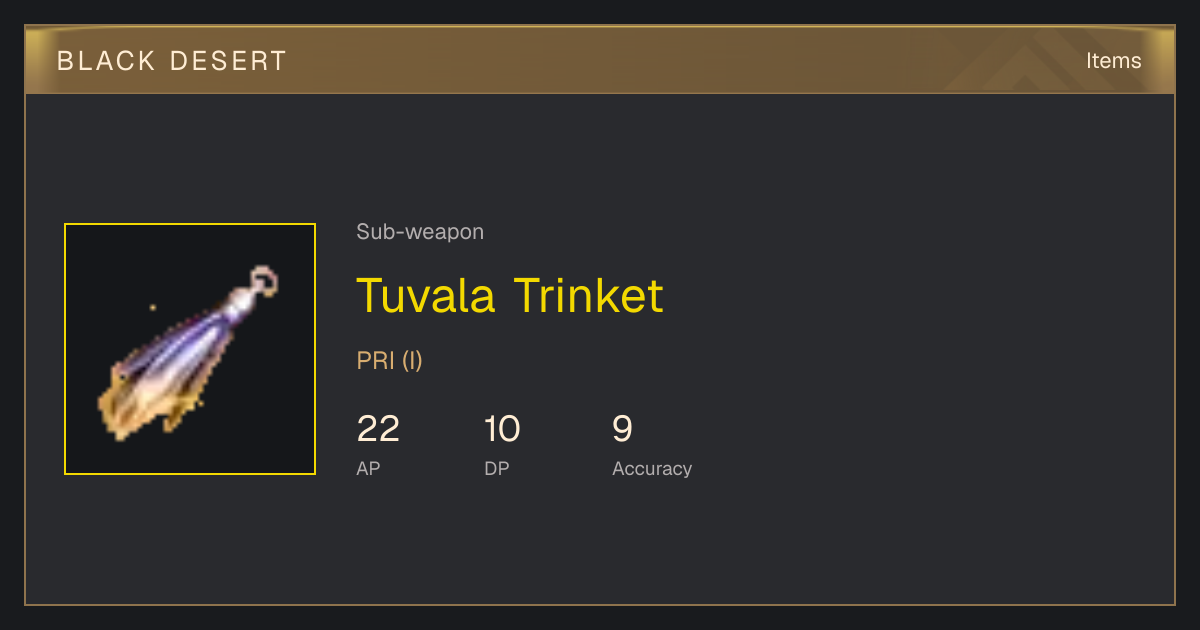Click the gold header banner bar
Image resolution: width=1200 pixels, height=630 pixels.
point(600,60)
